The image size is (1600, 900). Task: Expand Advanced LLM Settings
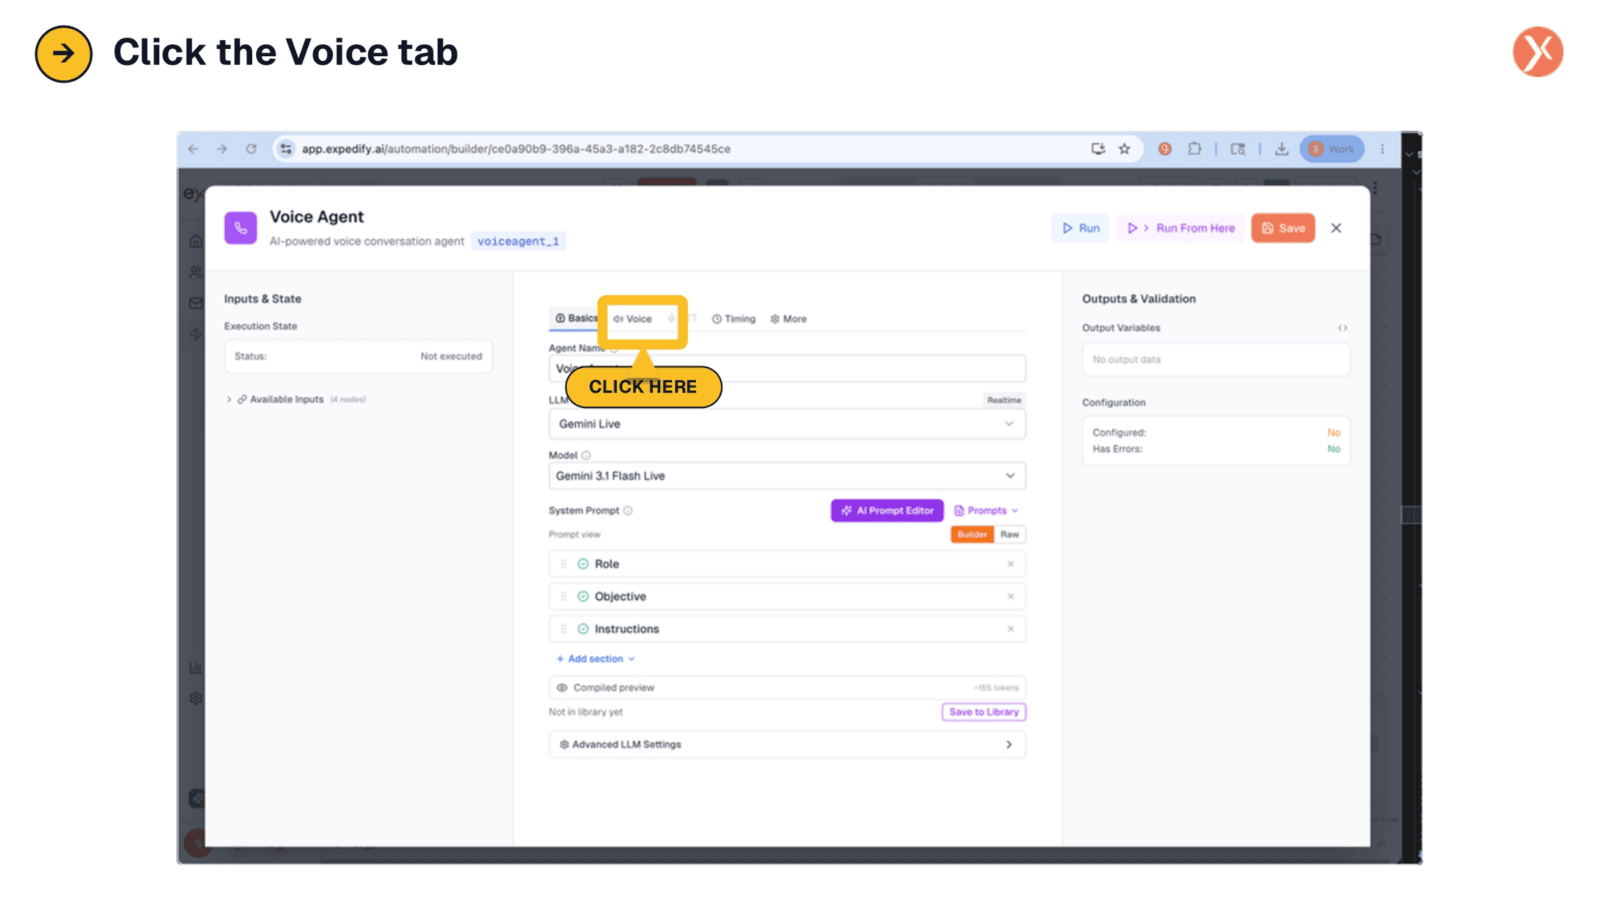(x=787, y=745)
